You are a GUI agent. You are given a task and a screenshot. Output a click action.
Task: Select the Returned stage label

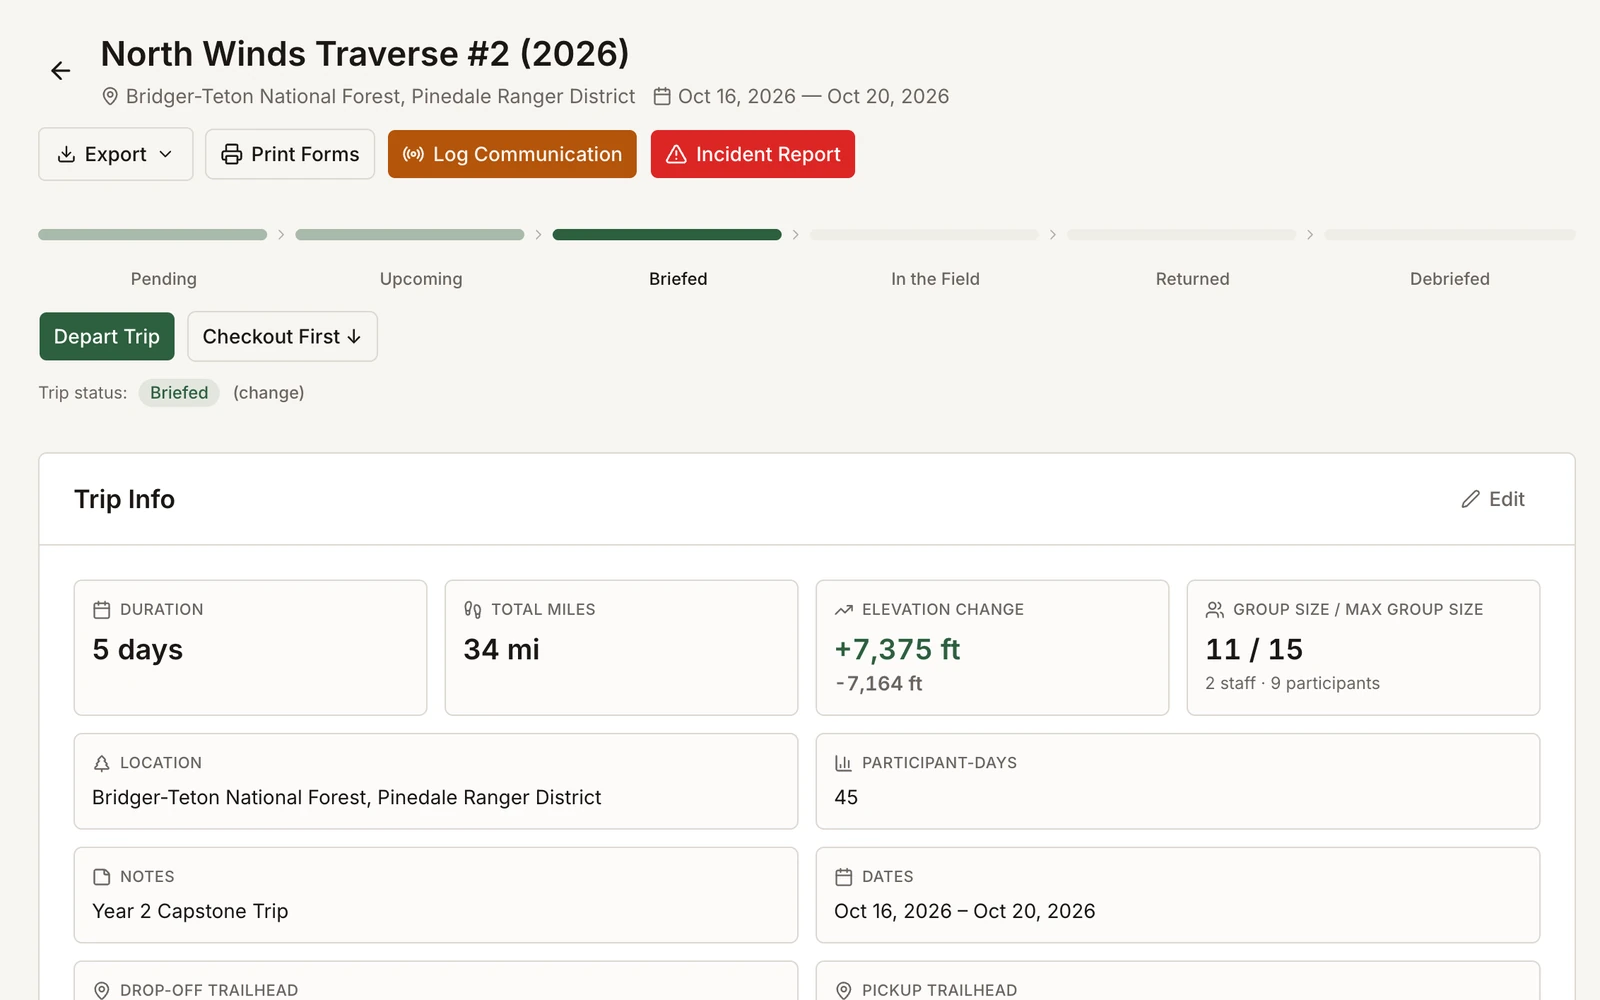point(1192,279)
